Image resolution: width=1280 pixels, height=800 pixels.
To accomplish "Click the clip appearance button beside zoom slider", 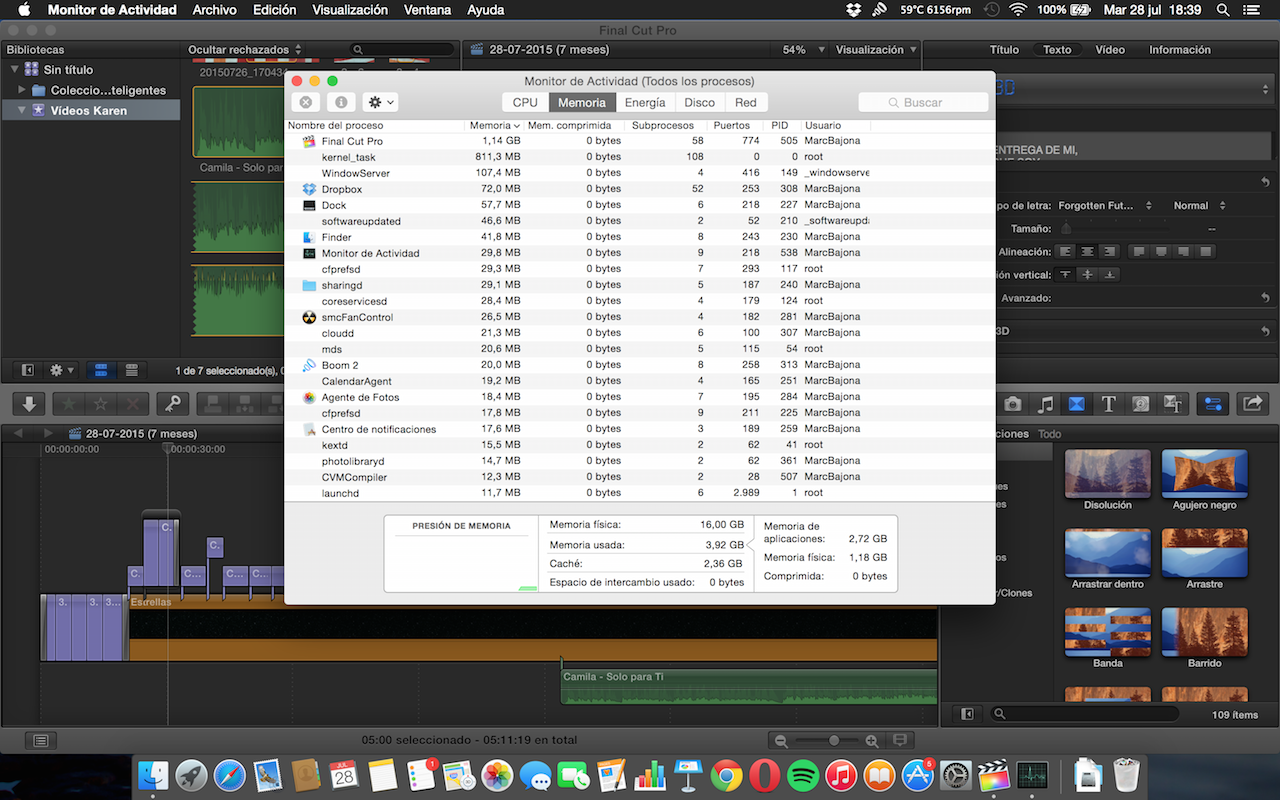I will pos(900,740).
